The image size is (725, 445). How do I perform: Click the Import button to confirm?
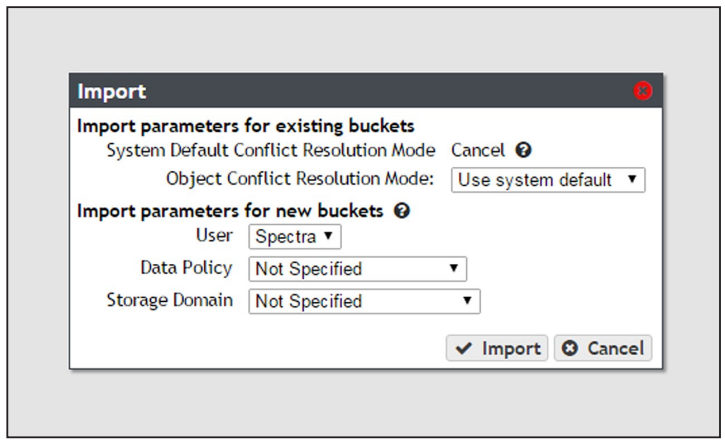[x=497, y=348]
